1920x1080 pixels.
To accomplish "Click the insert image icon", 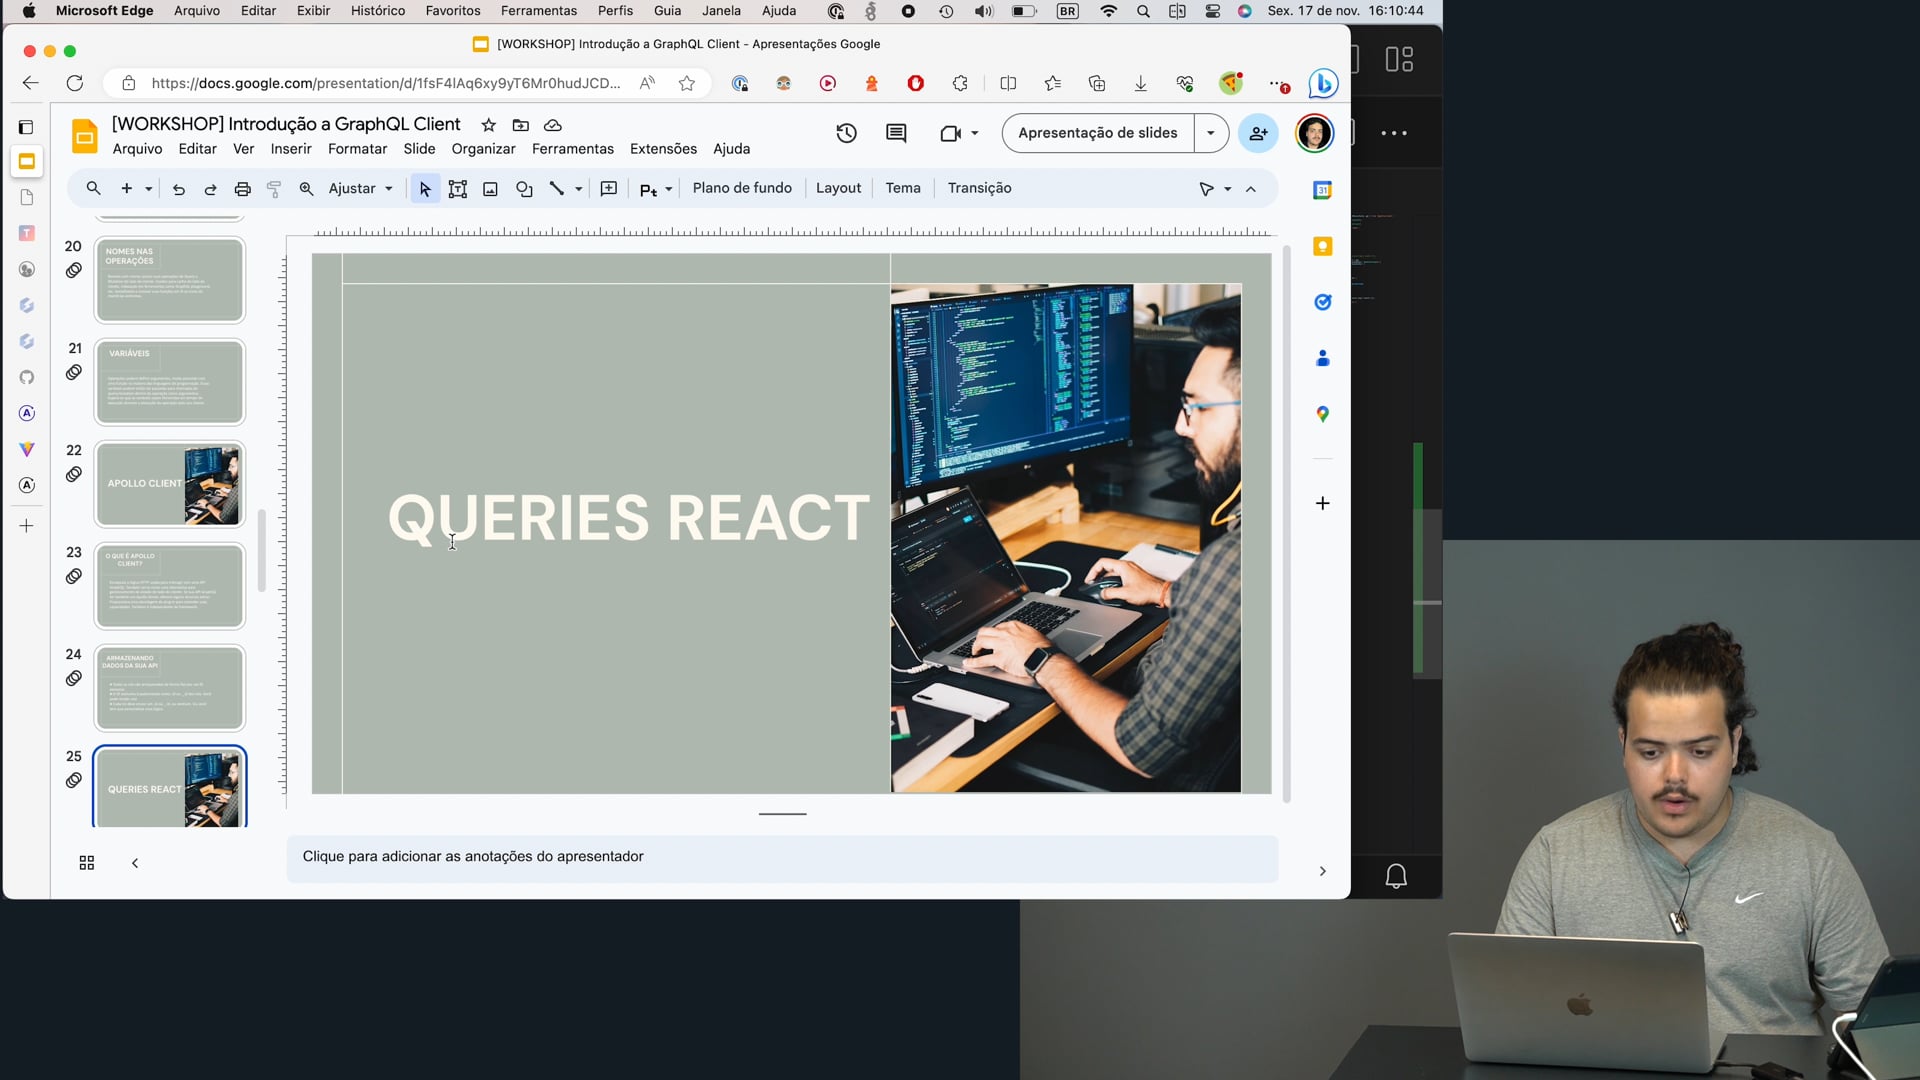I will point(490,189).
